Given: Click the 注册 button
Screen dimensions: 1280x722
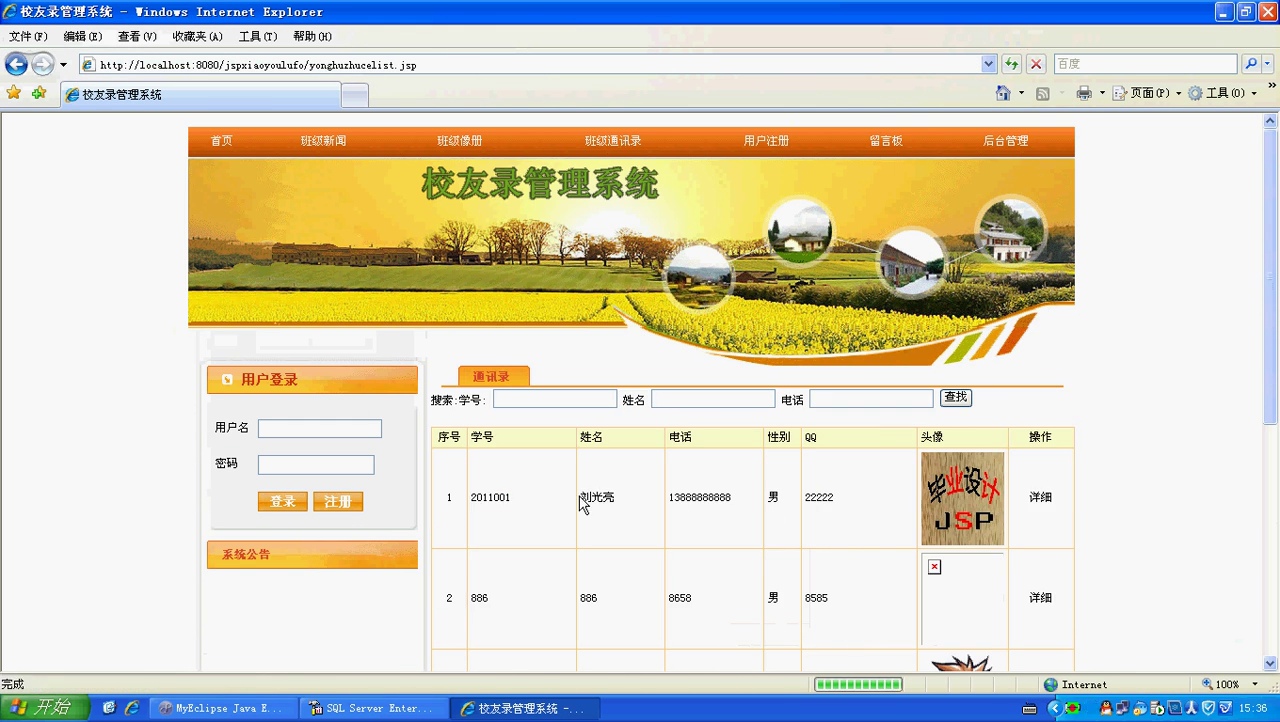Looking at the screenshot, I should tap(338, 501).
